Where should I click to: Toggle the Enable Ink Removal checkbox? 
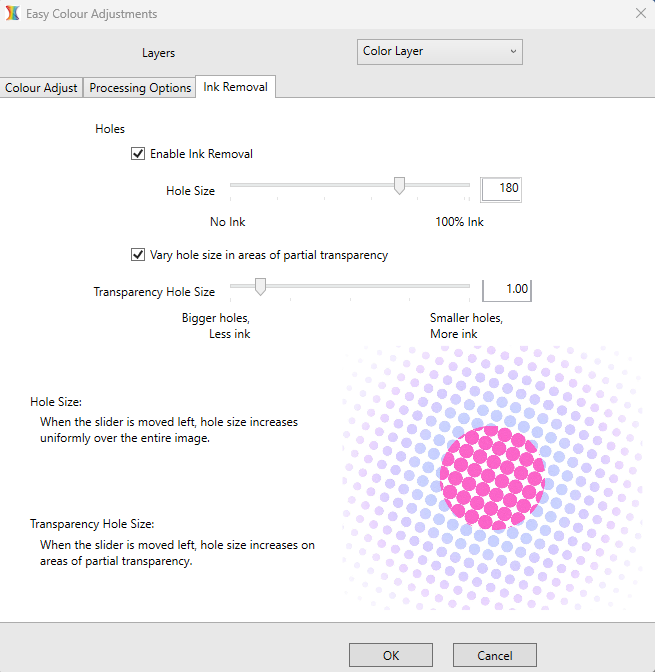tap(138, 153)
